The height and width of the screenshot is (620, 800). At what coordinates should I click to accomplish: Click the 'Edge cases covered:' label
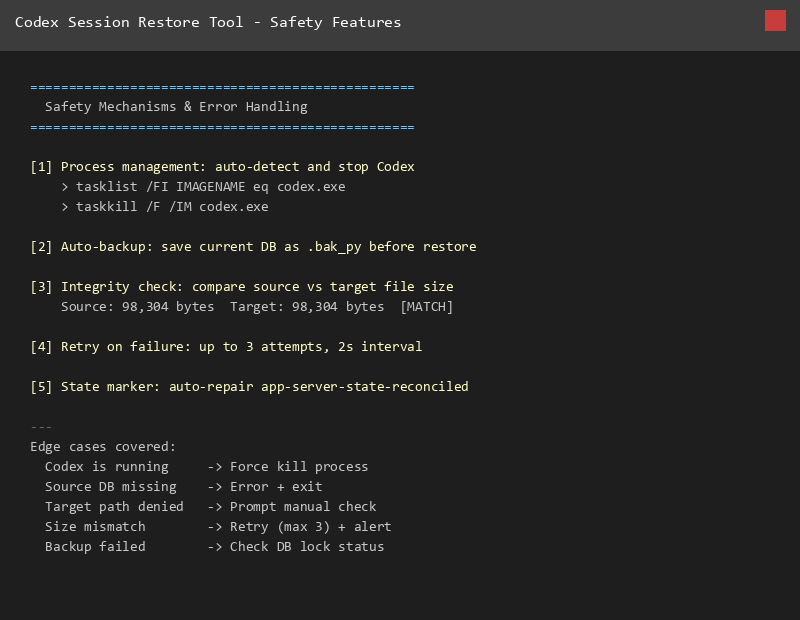tap(103, 447)
